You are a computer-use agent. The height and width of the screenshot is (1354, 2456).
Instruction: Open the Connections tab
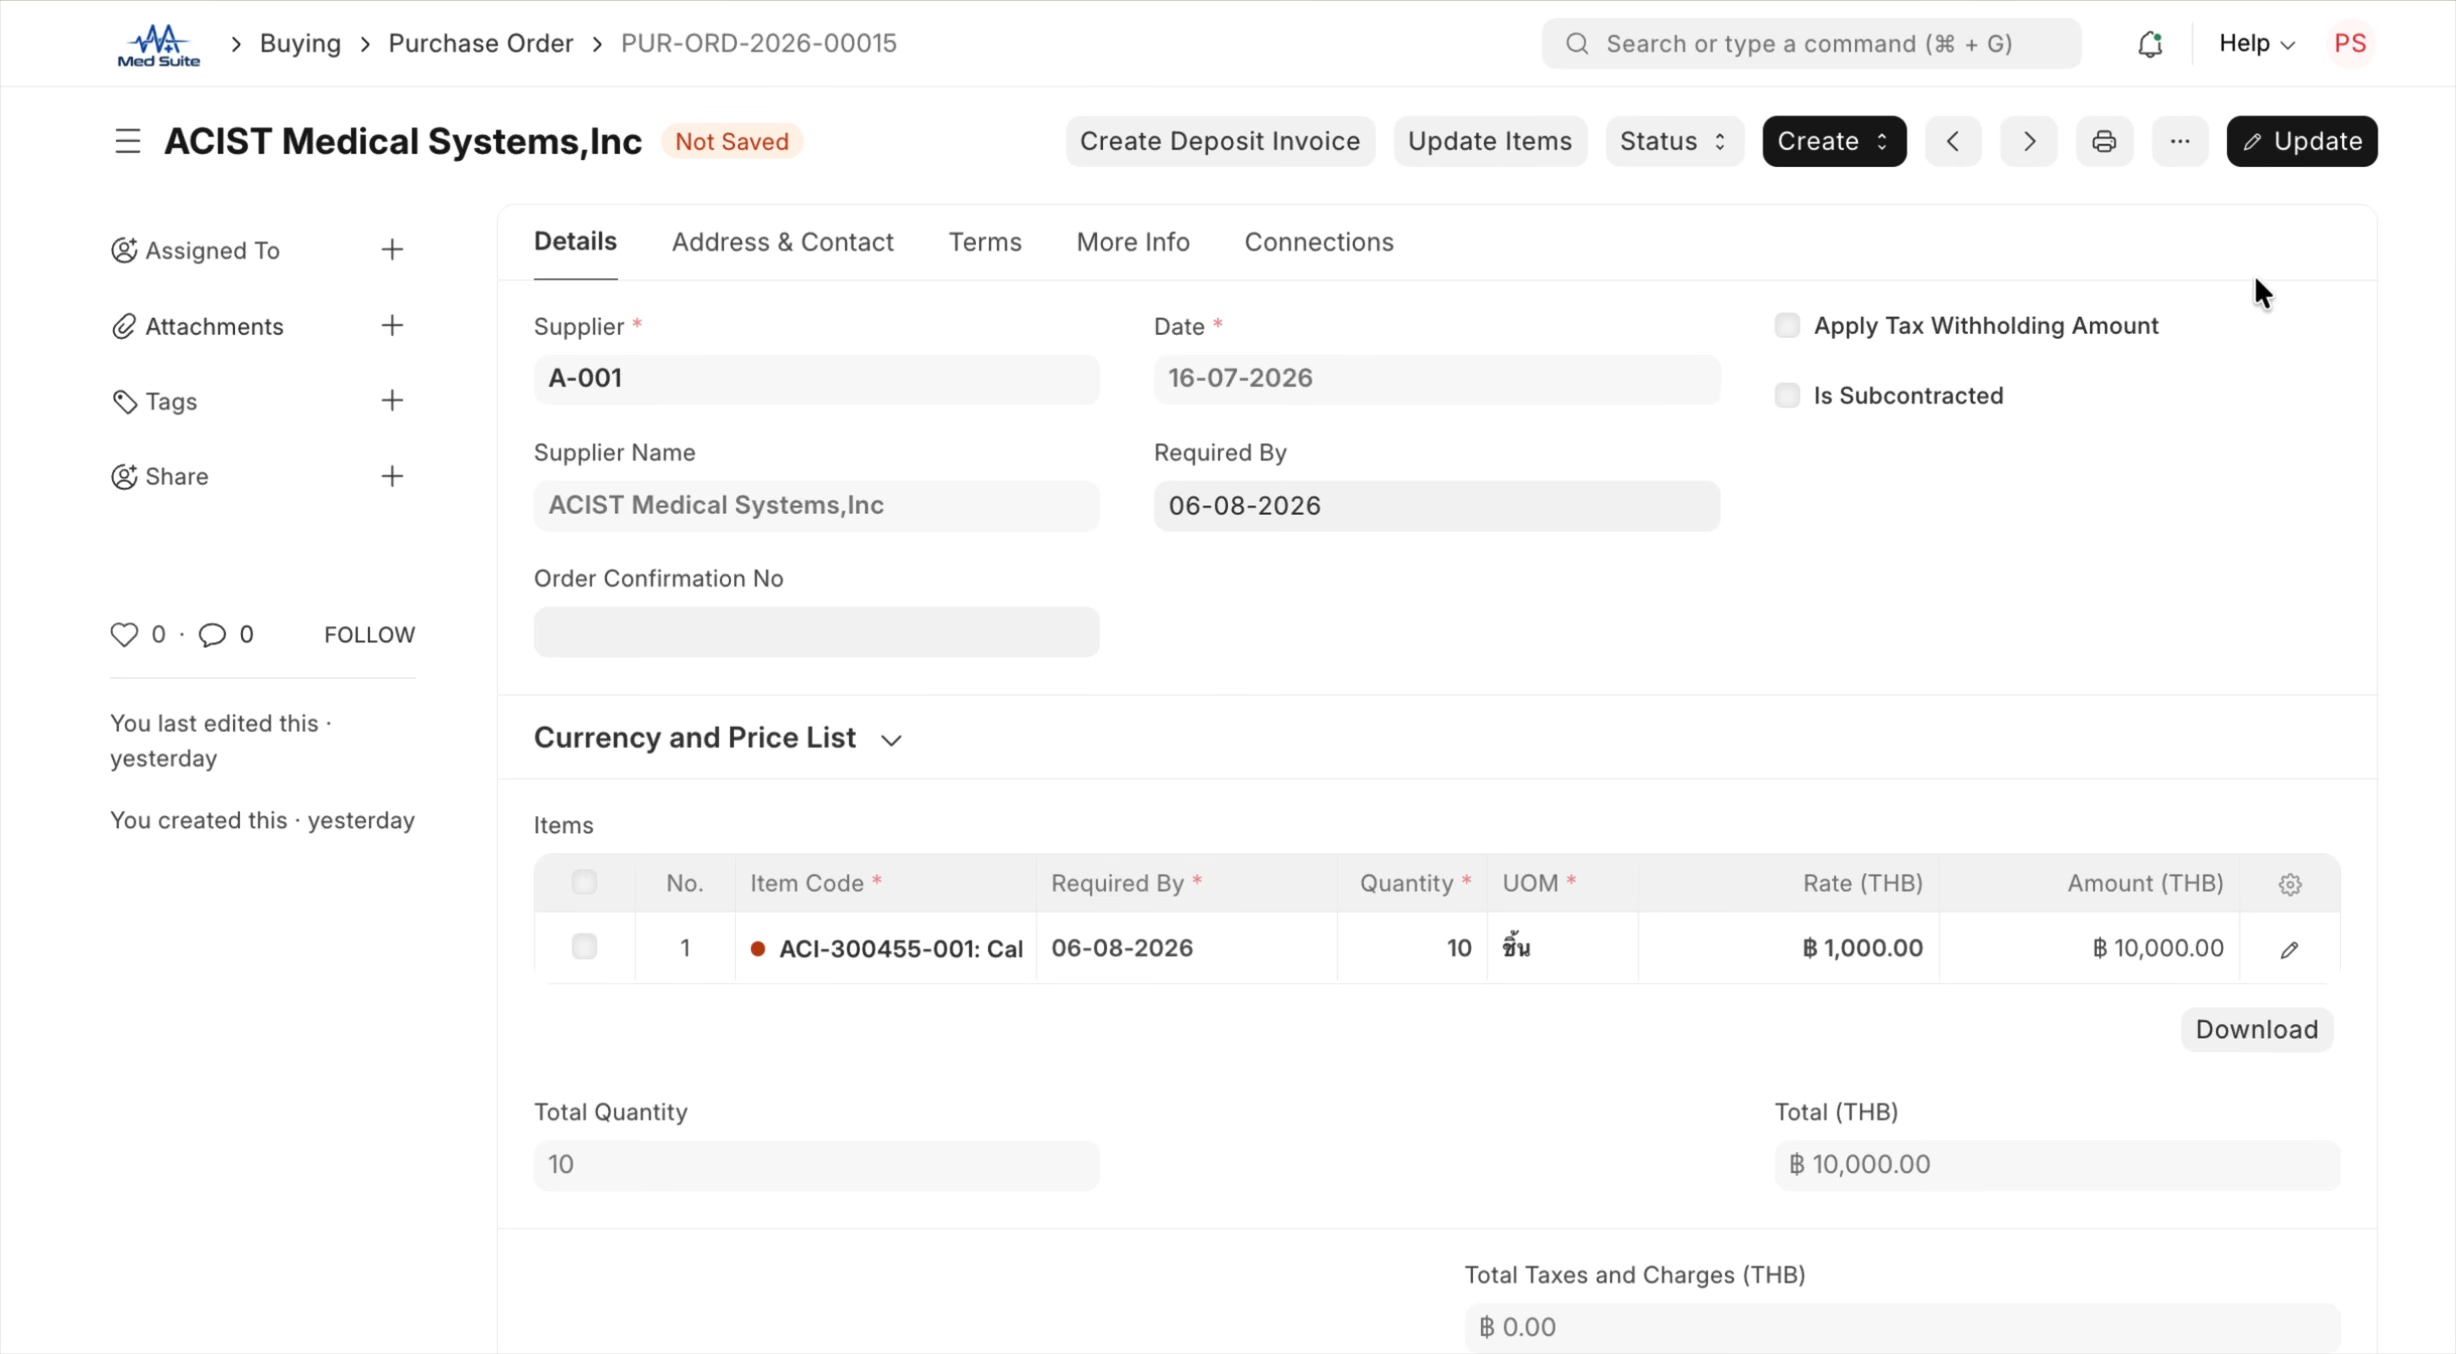tap(1319, 242)
